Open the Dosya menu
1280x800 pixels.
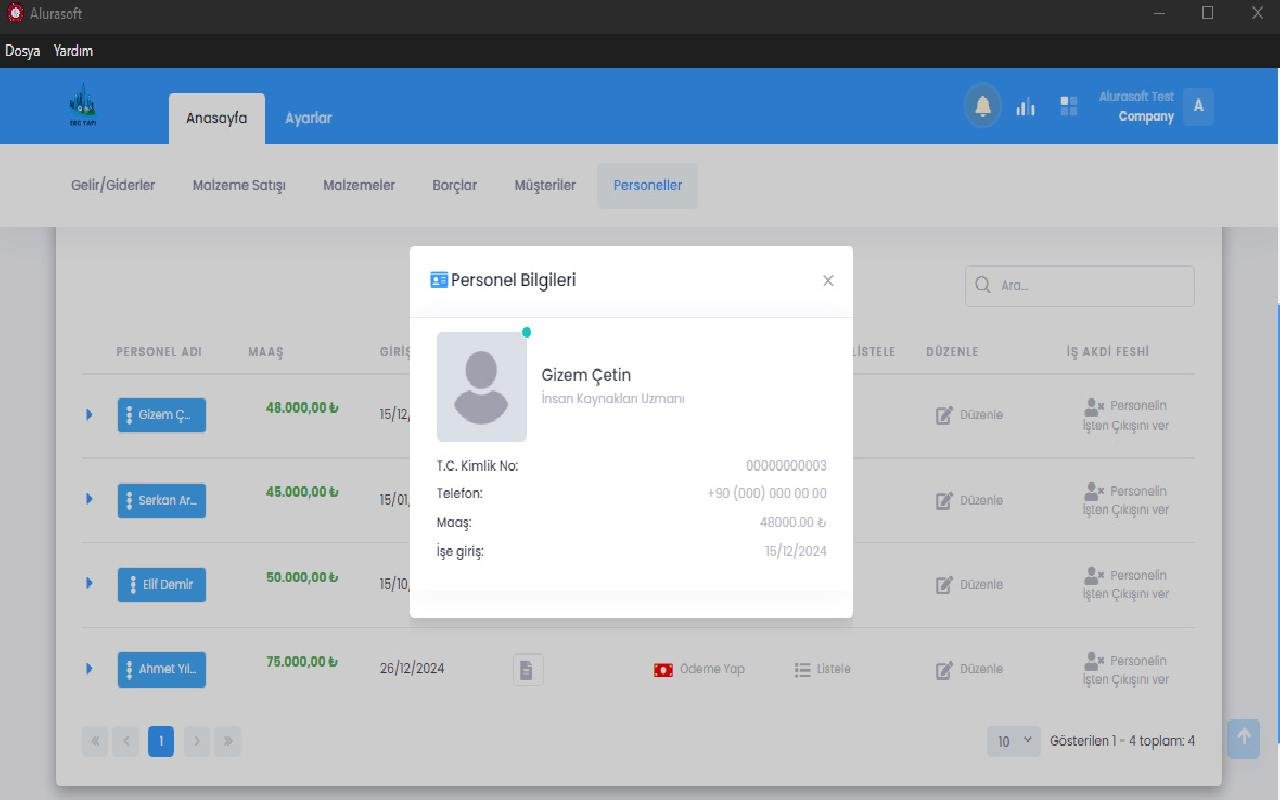point(22,51)
